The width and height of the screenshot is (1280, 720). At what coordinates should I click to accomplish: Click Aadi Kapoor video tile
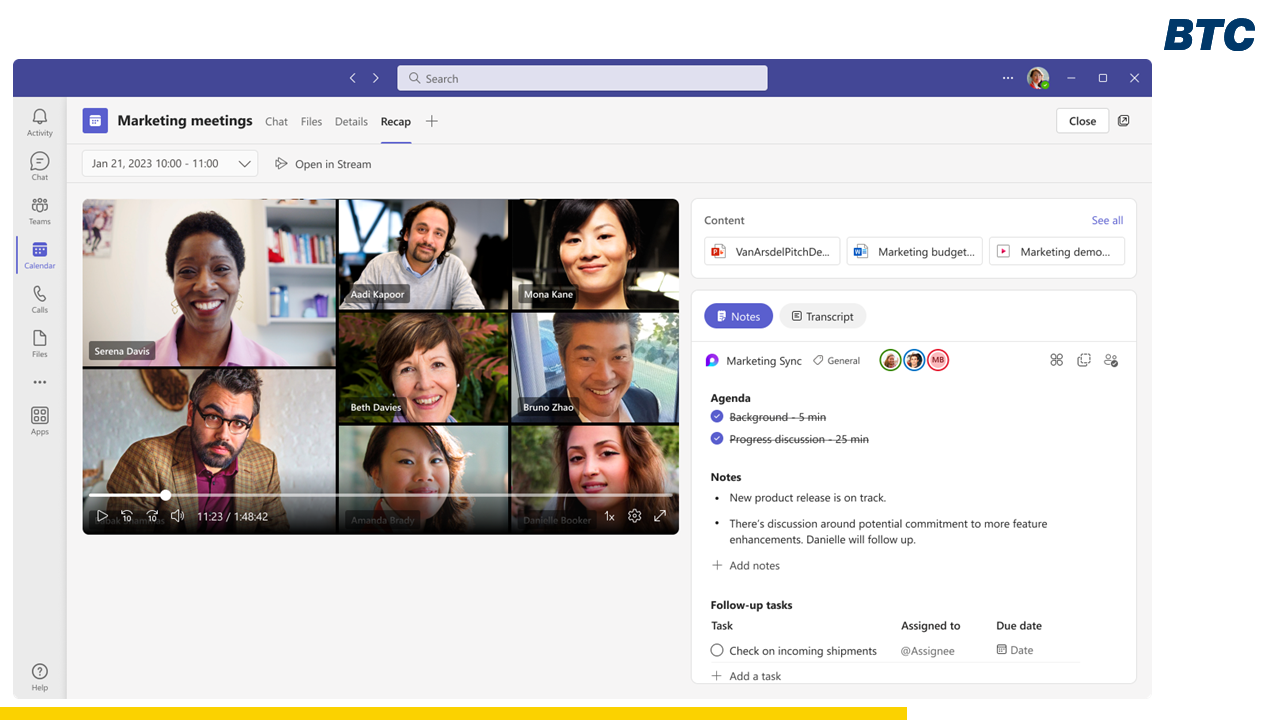coord(423,254)
